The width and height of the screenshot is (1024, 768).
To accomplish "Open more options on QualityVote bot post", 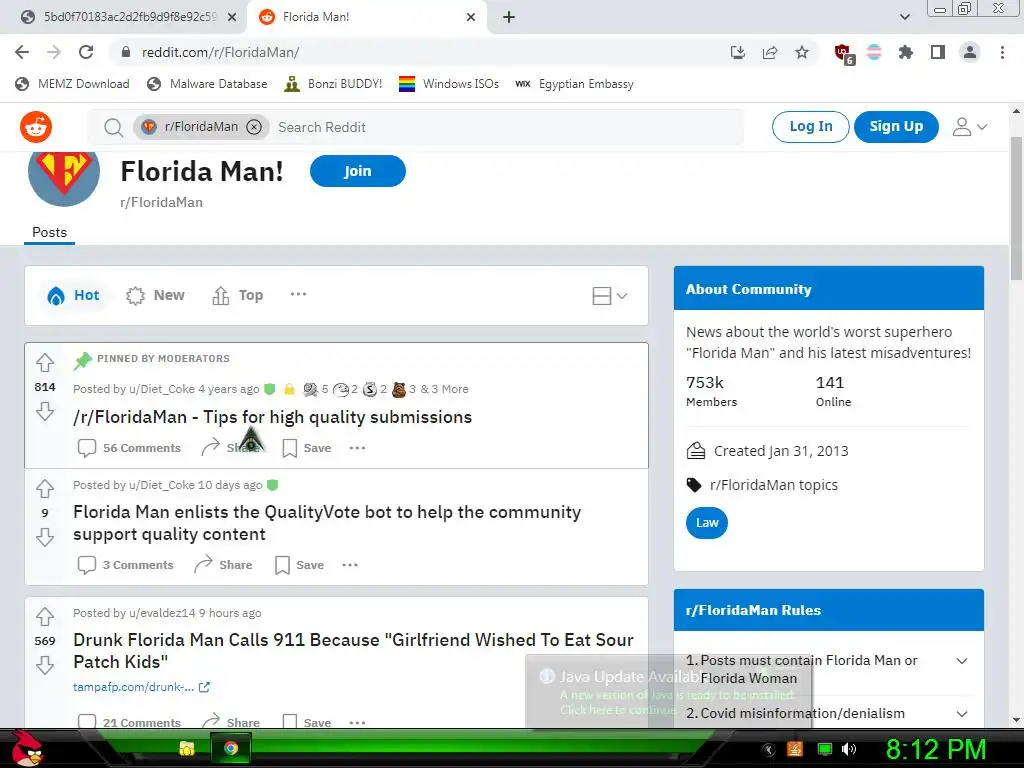I will click(x=350, y=565).
